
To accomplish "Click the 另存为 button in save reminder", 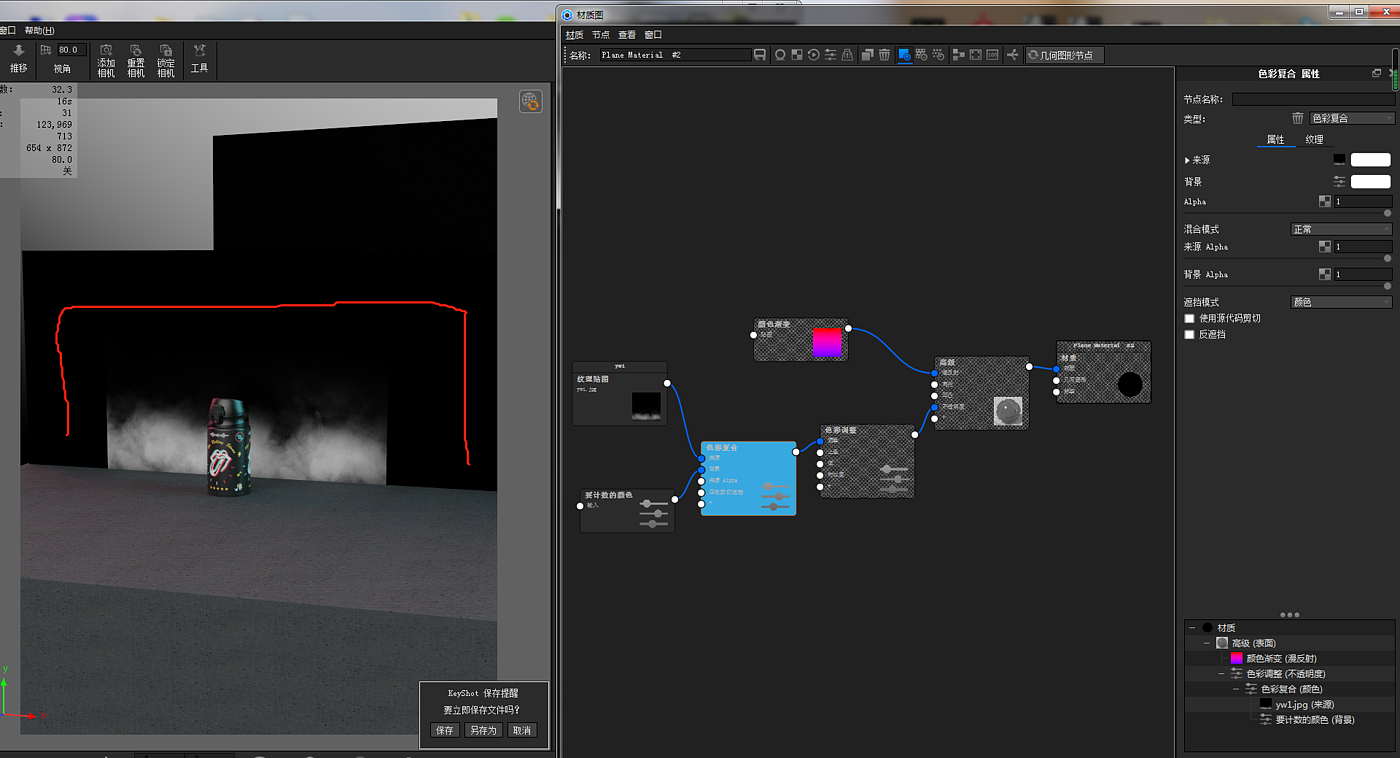I will (482, 730).
